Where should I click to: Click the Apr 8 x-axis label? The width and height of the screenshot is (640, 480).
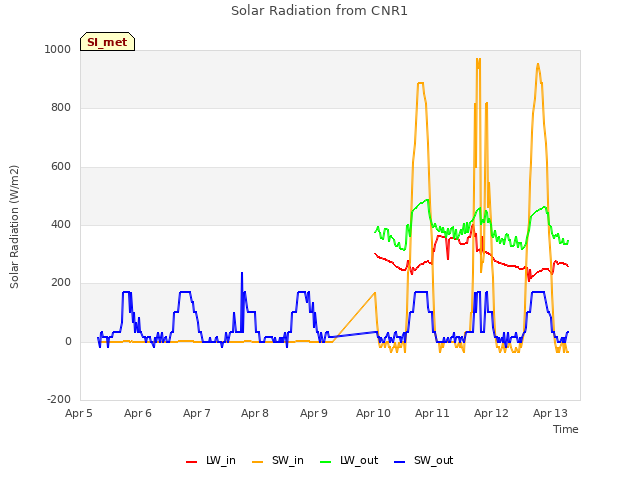point(255,413)
